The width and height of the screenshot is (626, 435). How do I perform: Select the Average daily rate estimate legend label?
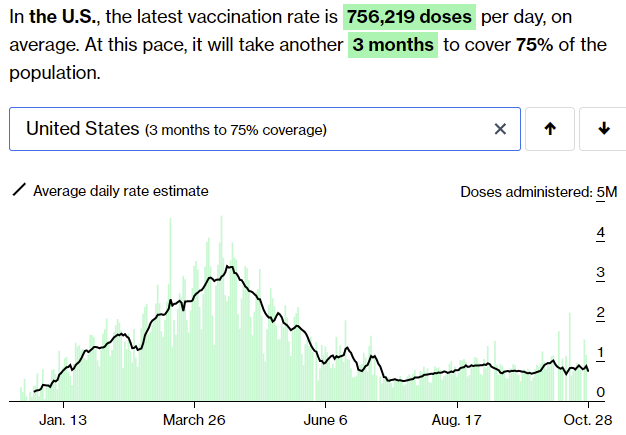coord(121,190)
